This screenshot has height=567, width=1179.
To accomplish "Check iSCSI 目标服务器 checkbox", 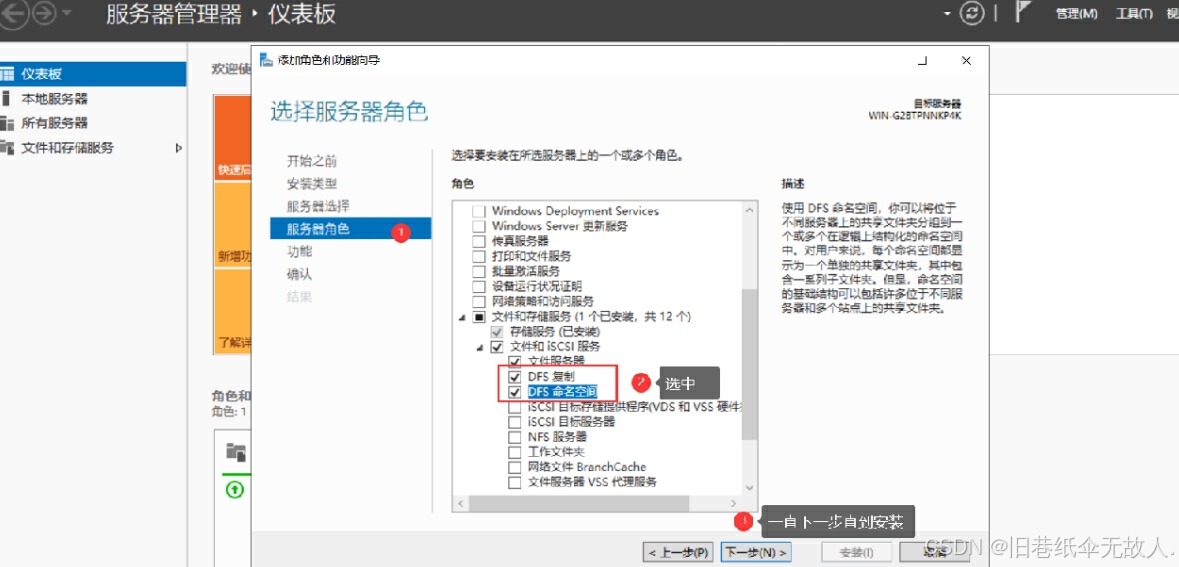I will (x=515, y=422).
